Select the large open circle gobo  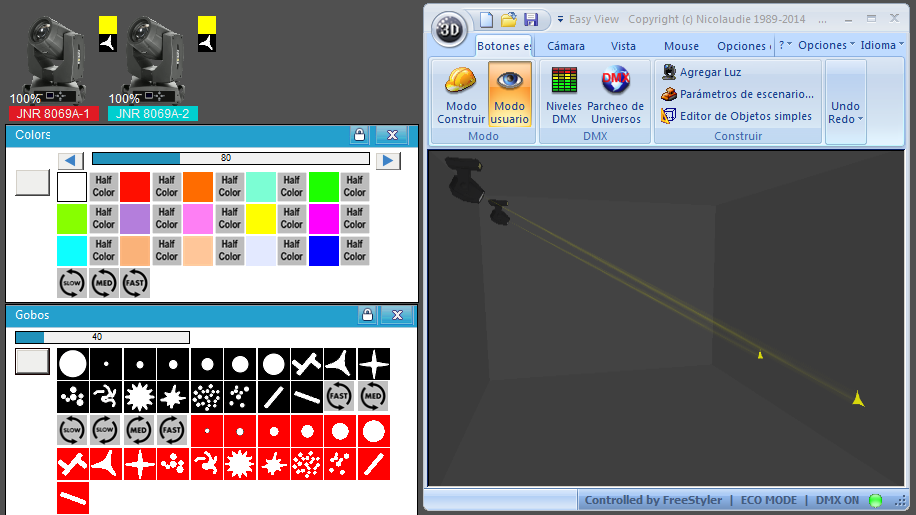click(x=72, y=364)
